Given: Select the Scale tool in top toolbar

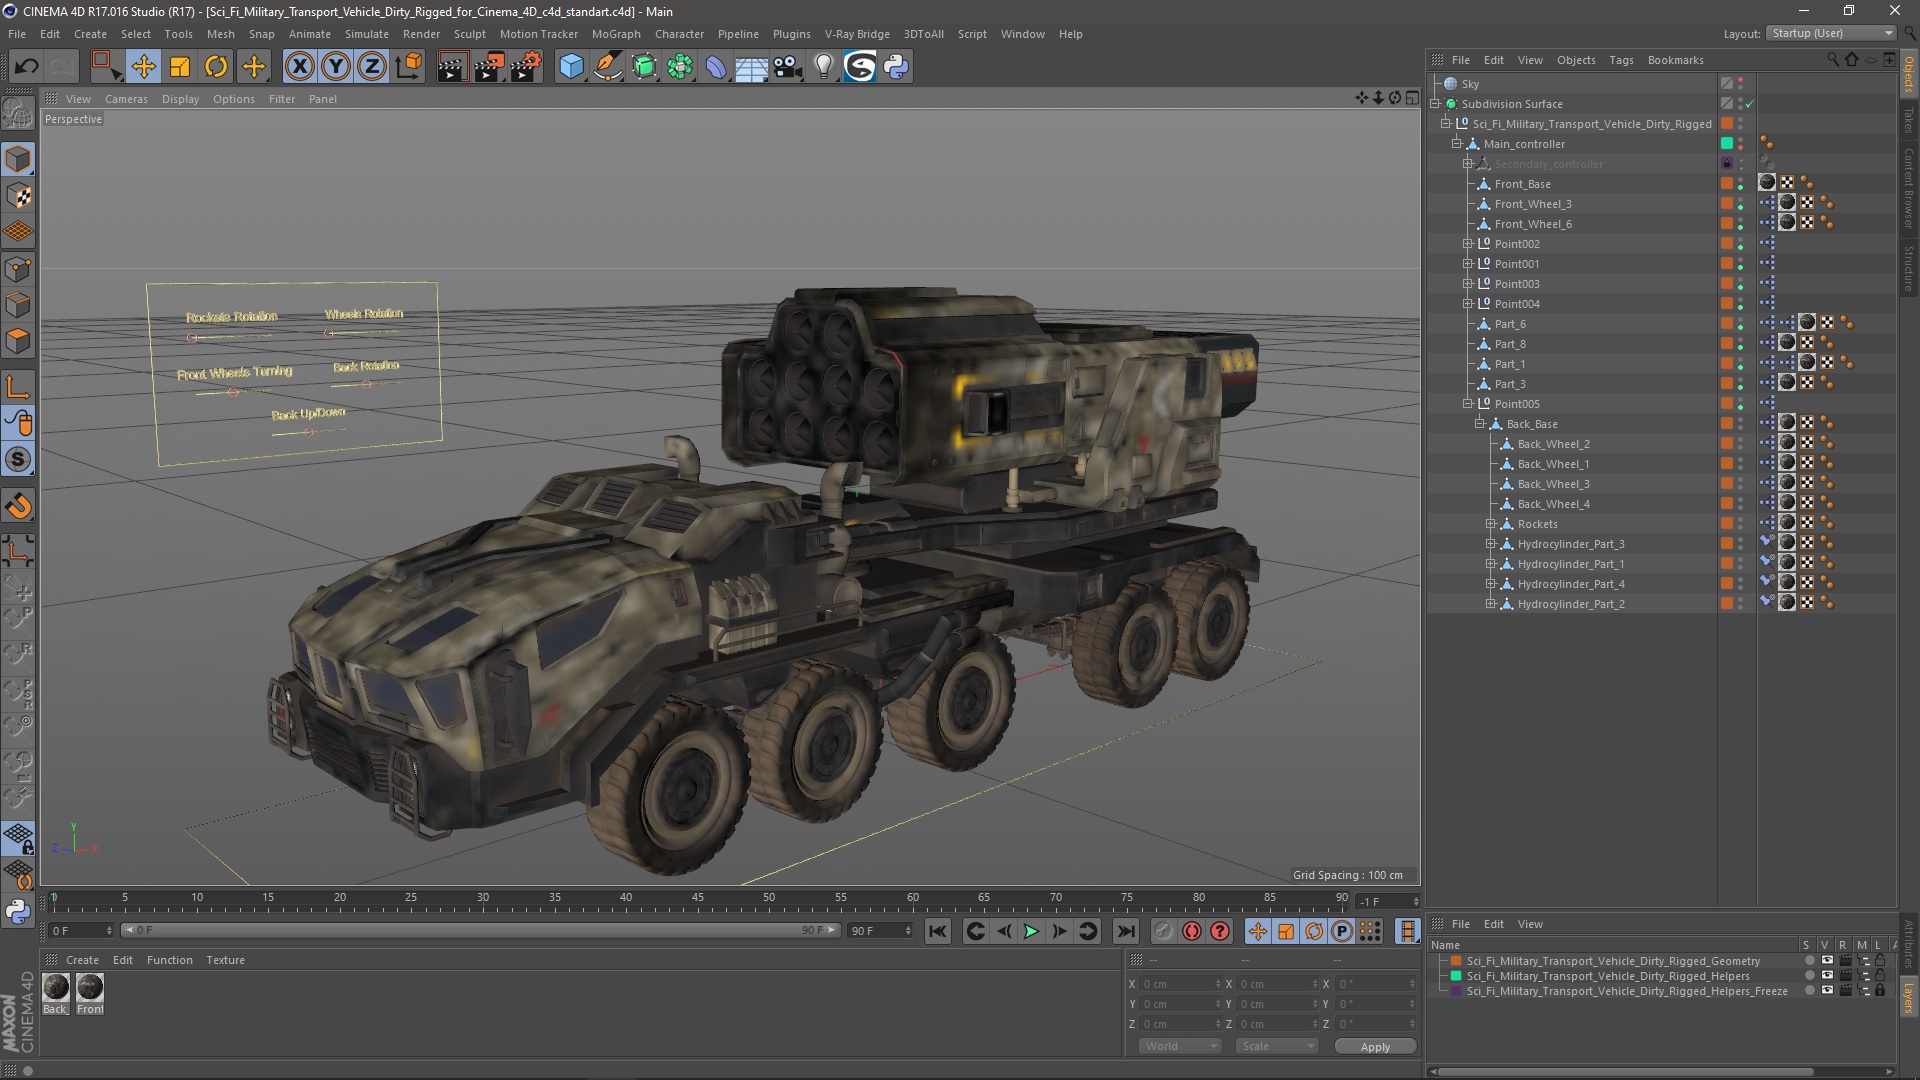Looking at the screenshot, I should (180, 67).
